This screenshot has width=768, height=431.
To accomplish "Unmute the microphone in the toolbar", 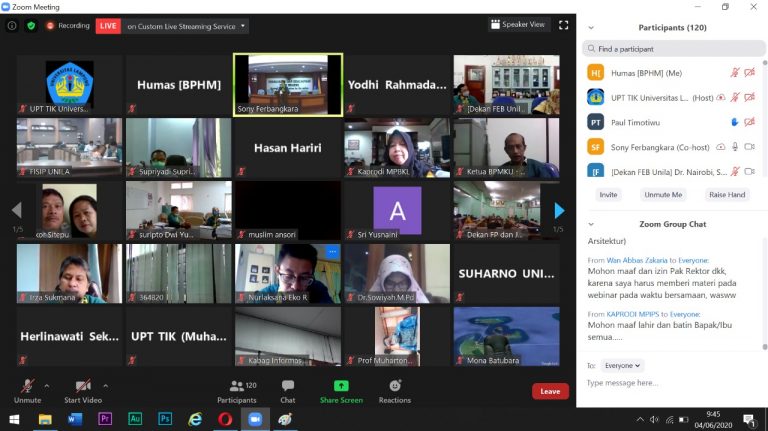I will 27,389.
